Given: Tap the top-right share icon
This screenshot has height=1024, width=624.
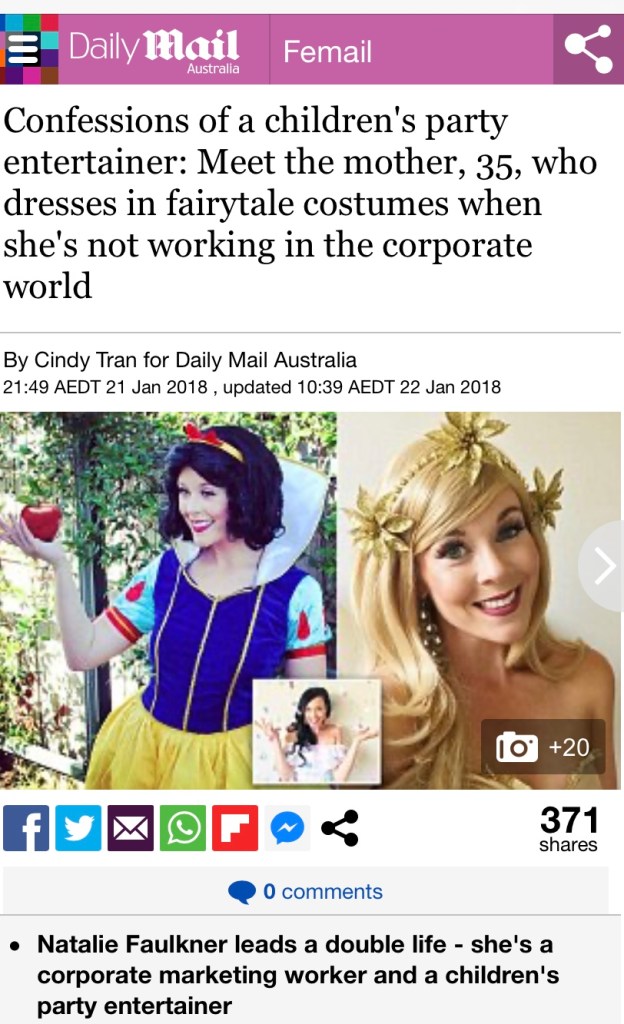Looking at the screenshot, I should click(588, 50).
